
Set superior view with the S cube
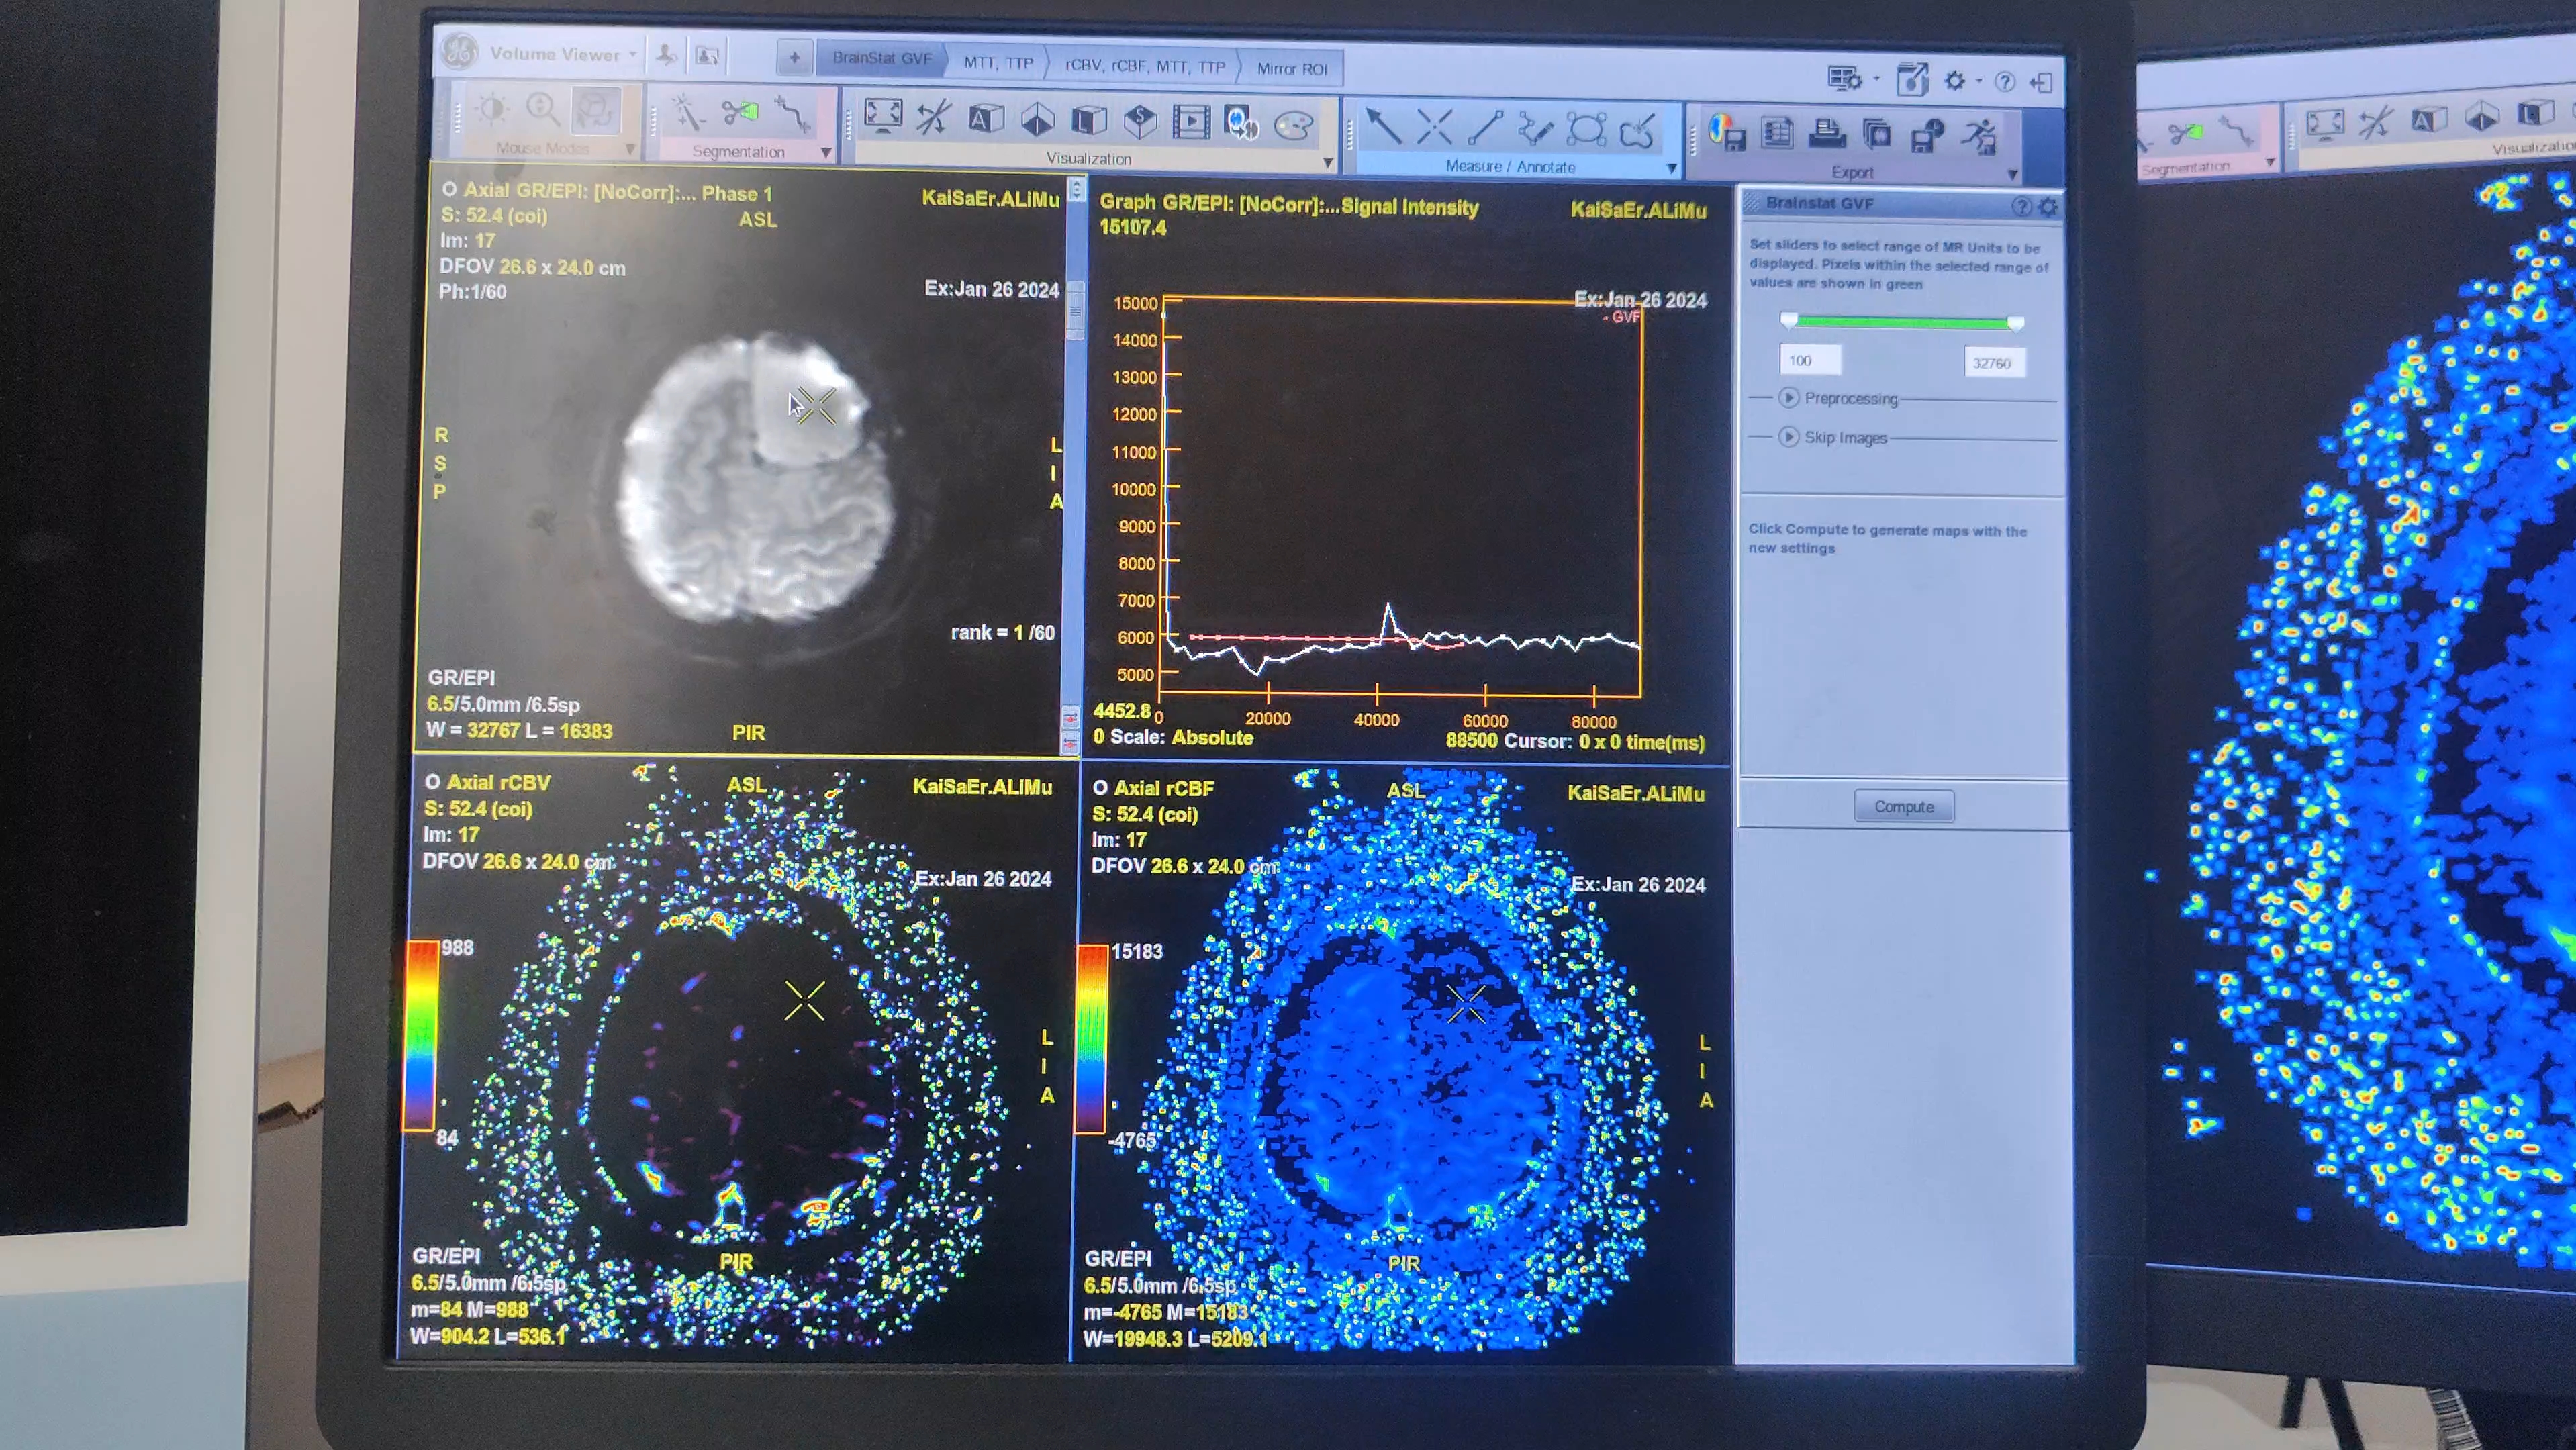click(1140, 122)
